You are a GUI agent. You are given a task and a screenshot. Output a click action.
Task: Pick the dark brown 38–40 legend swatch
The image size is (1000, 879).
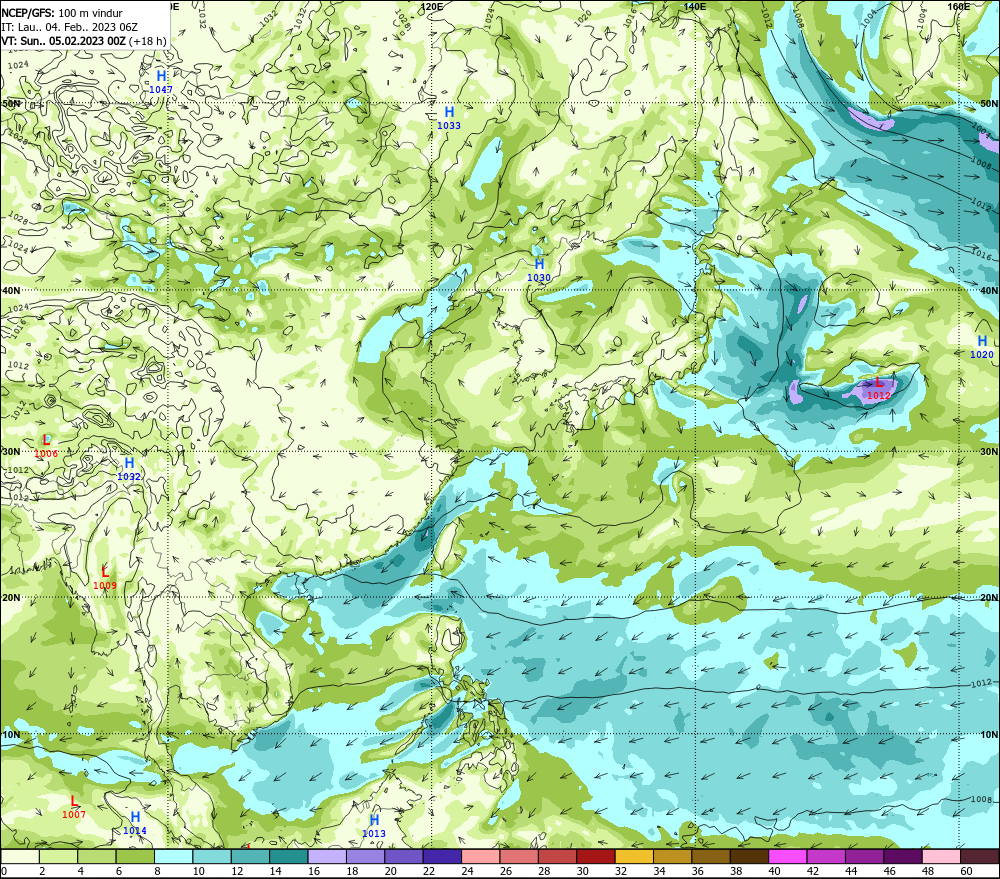(x=750, y=856)
